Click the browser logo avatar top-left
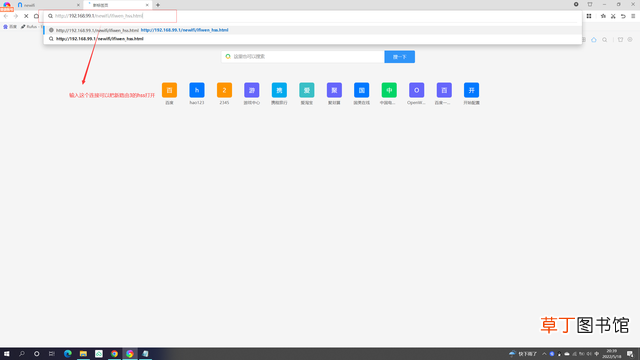 (7, 5)
